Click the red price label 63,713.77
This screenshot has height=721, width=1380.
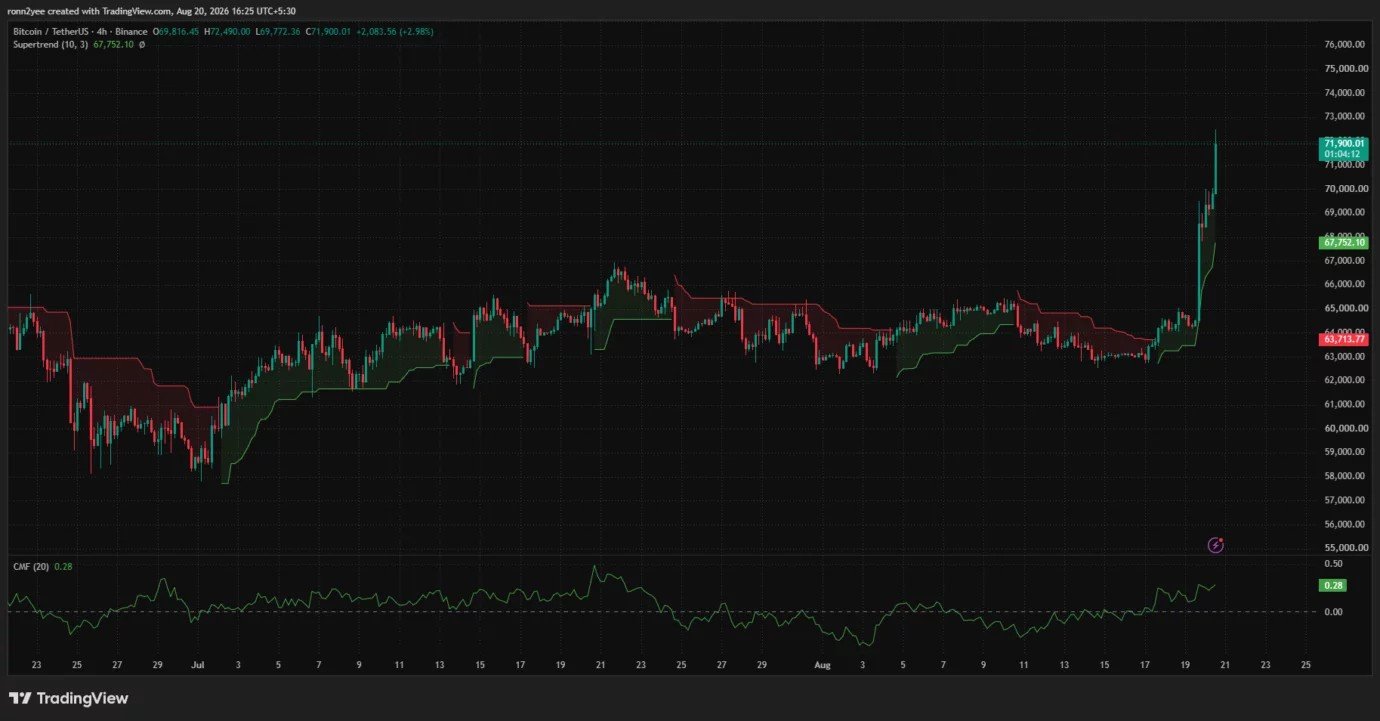point(1343,340)
